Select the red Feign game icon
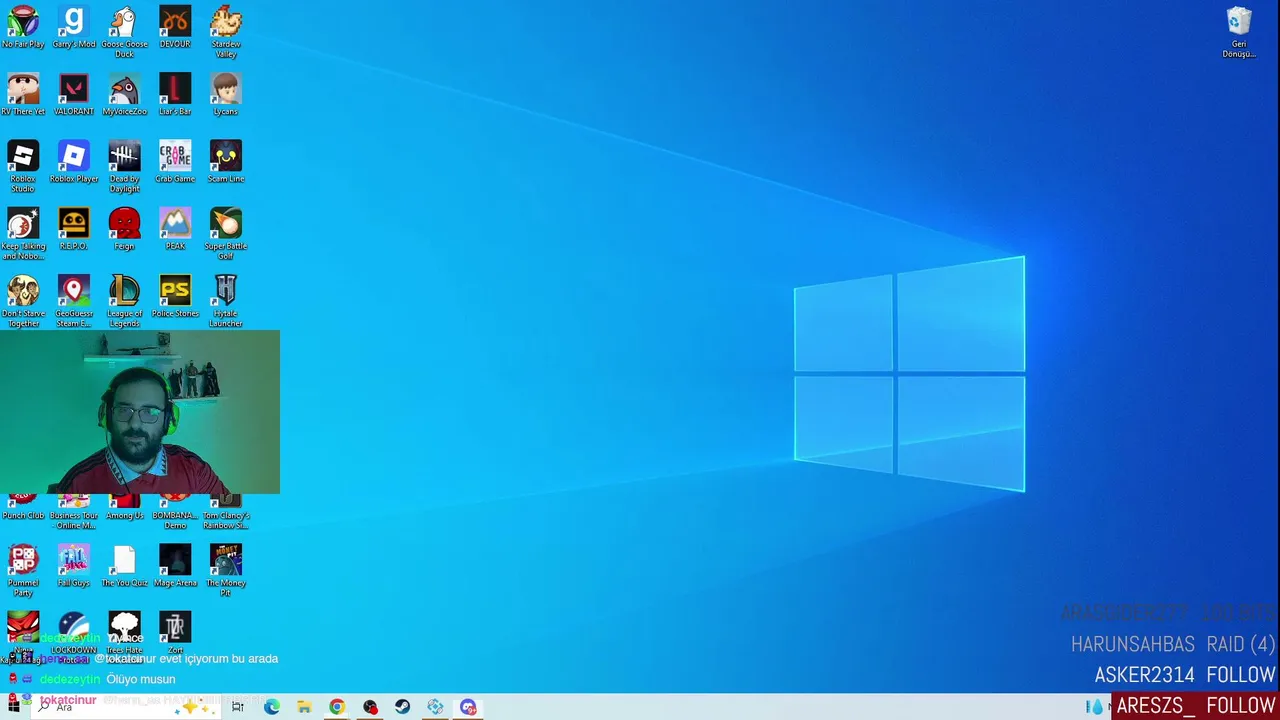Image resolution: width=1280 pixels, height=720 pixels. click(x=124, y=229)
